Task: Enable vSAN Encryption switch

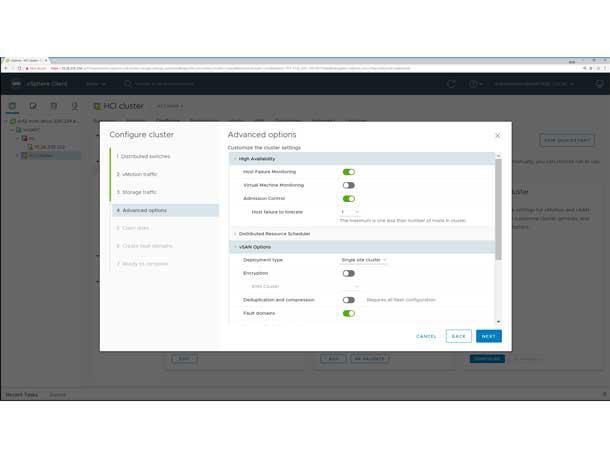Action: tap(349, 273)
